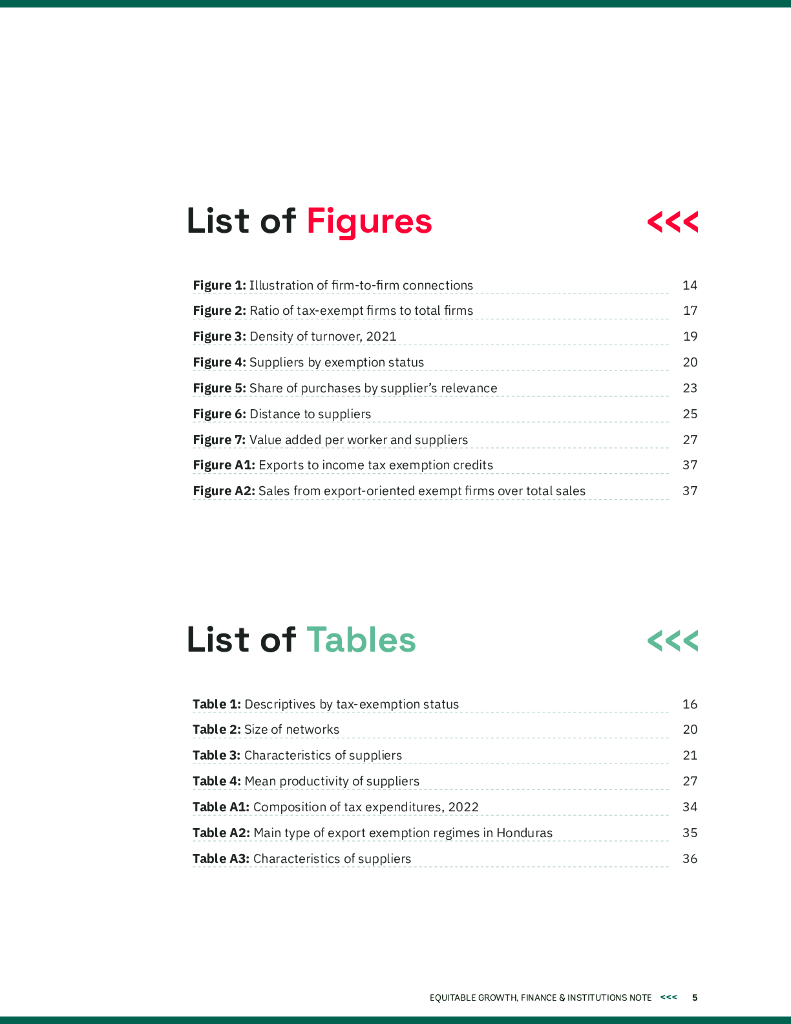Click the small green arrows in footer

[668, 997]
